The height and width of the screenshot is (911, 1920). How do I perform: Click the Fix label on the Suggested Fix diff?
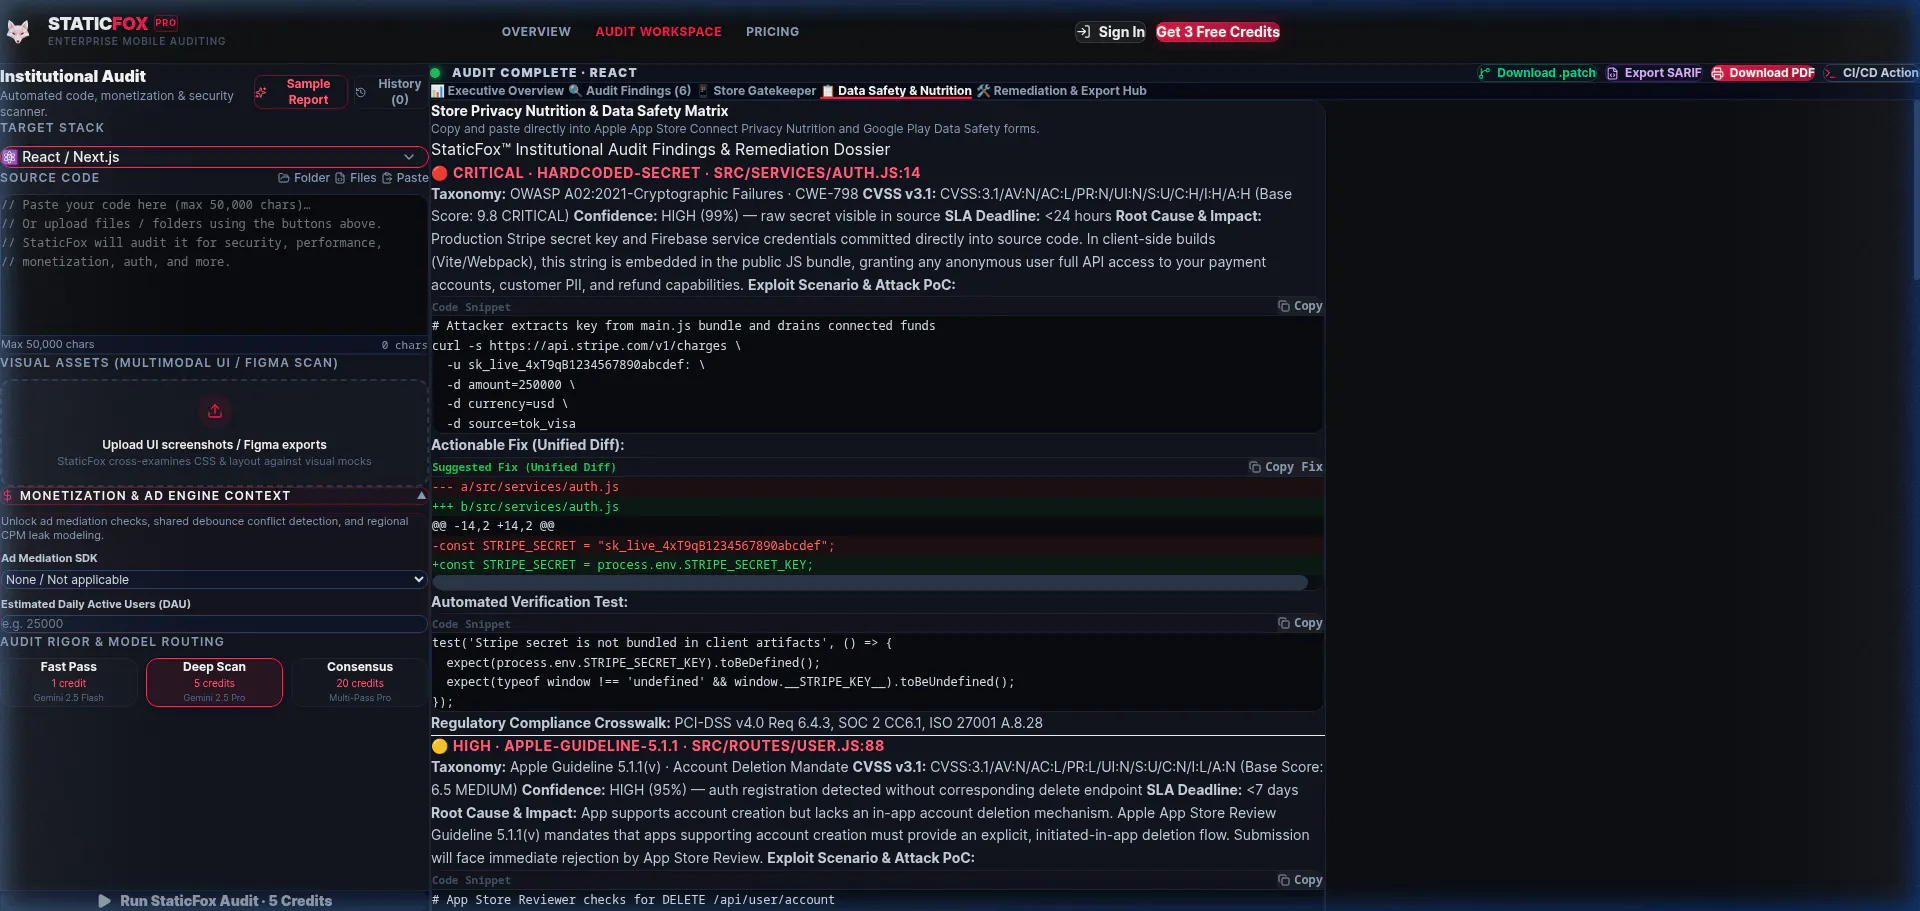[1312, 467]
